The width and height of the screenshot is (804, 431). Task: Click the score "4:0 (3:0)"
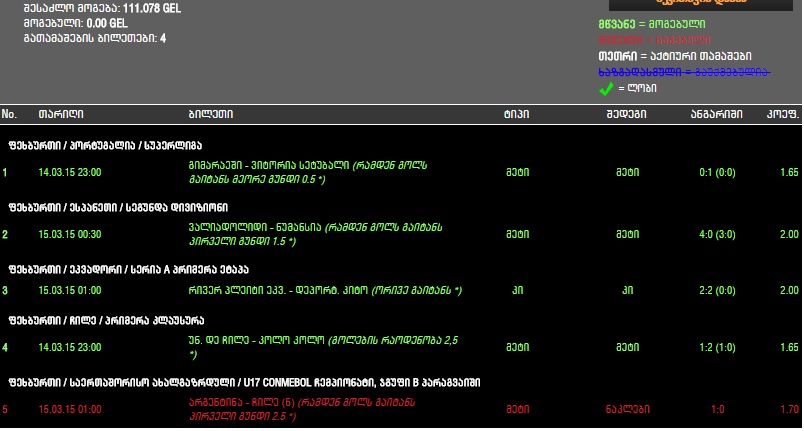click(717, 234)
